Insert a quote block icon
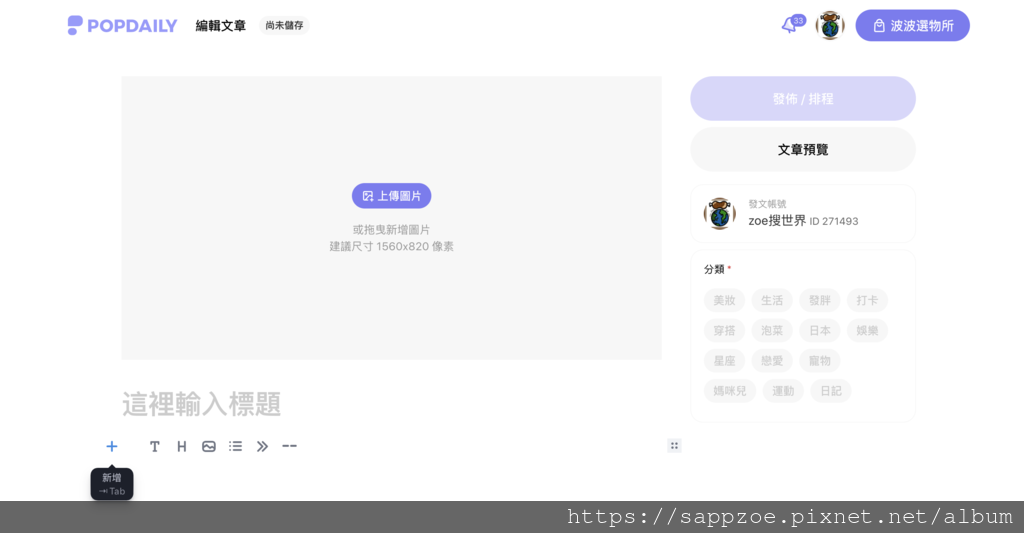1024x533 pixels. (x=262, y=446)
